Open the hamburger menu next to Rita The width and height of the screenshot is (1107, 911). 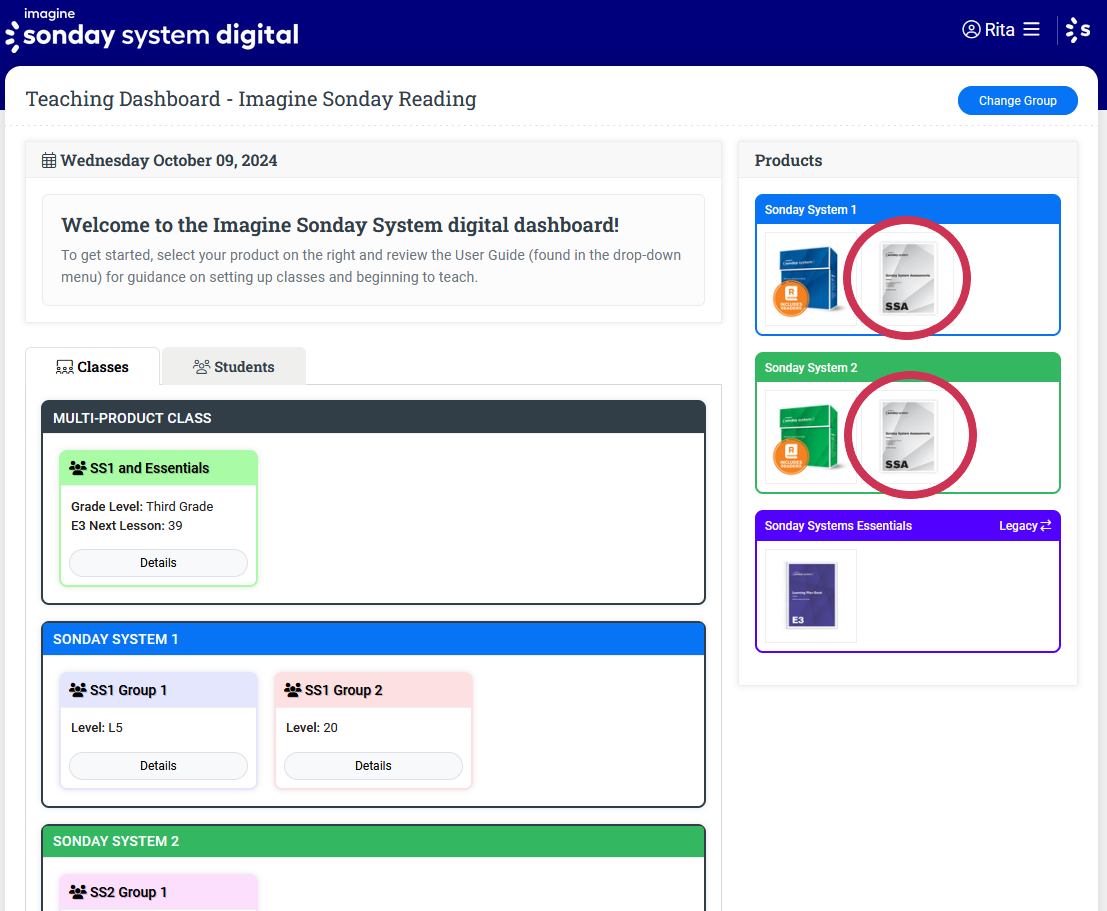(1031, 30)
